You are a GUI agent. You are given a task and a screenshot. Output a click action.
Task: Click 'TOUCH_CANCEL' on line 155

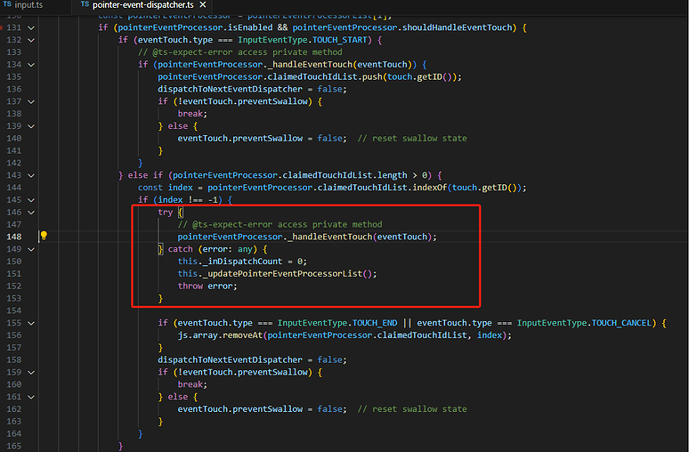coord(621,323)
